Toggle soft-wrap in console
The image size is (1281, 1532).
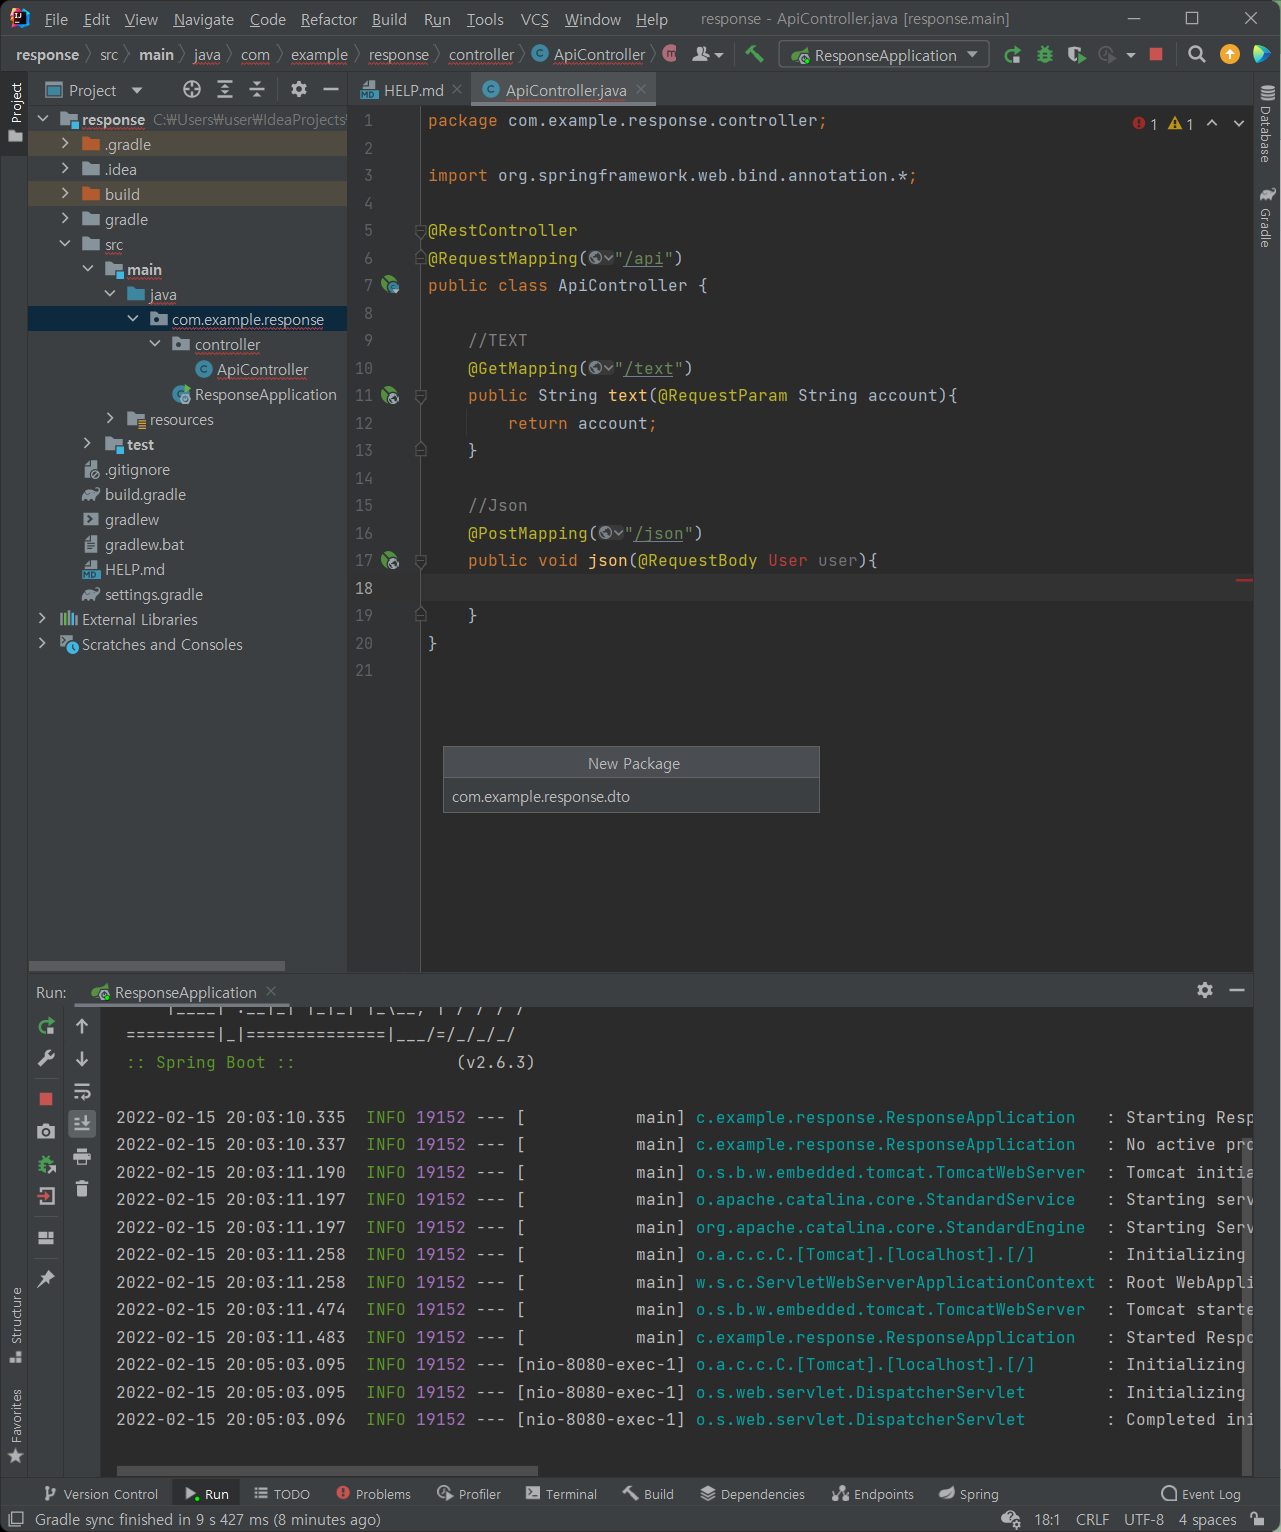click(x=82, y=1091)
